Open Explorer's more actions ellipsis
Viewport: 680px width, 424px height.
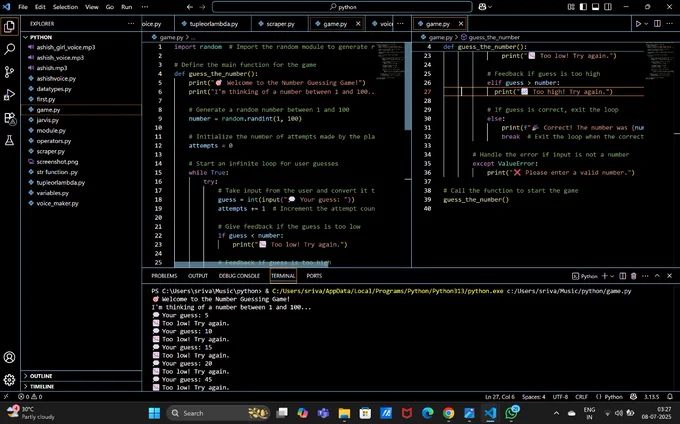[x=131, y=24]
